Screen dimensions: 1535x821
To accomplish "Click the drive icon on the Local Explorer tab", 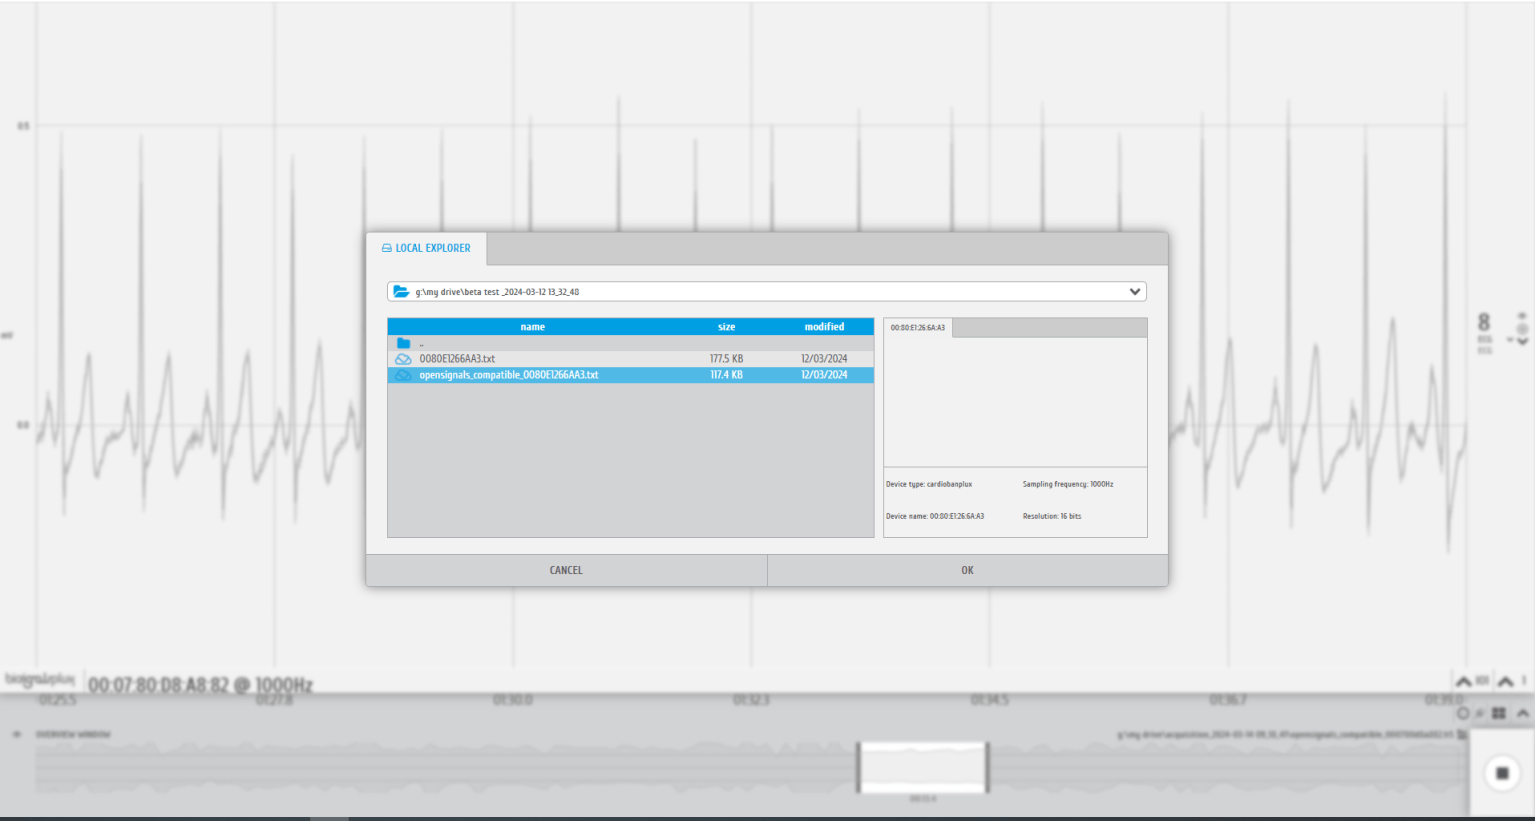I will click(386, 248).
